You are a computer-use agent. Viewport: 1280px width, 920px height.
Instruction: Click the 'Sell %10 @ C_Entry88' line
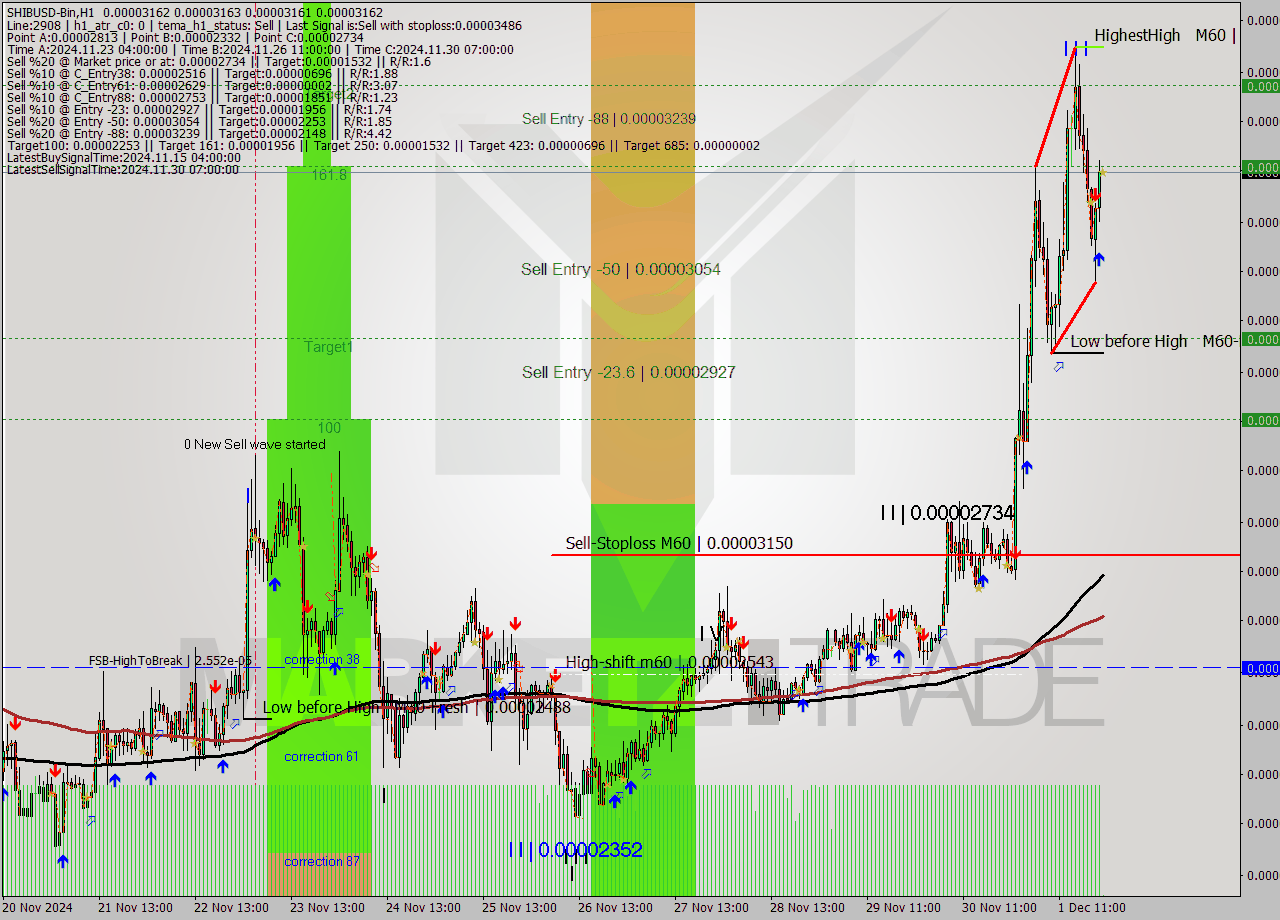coord(202,97)
